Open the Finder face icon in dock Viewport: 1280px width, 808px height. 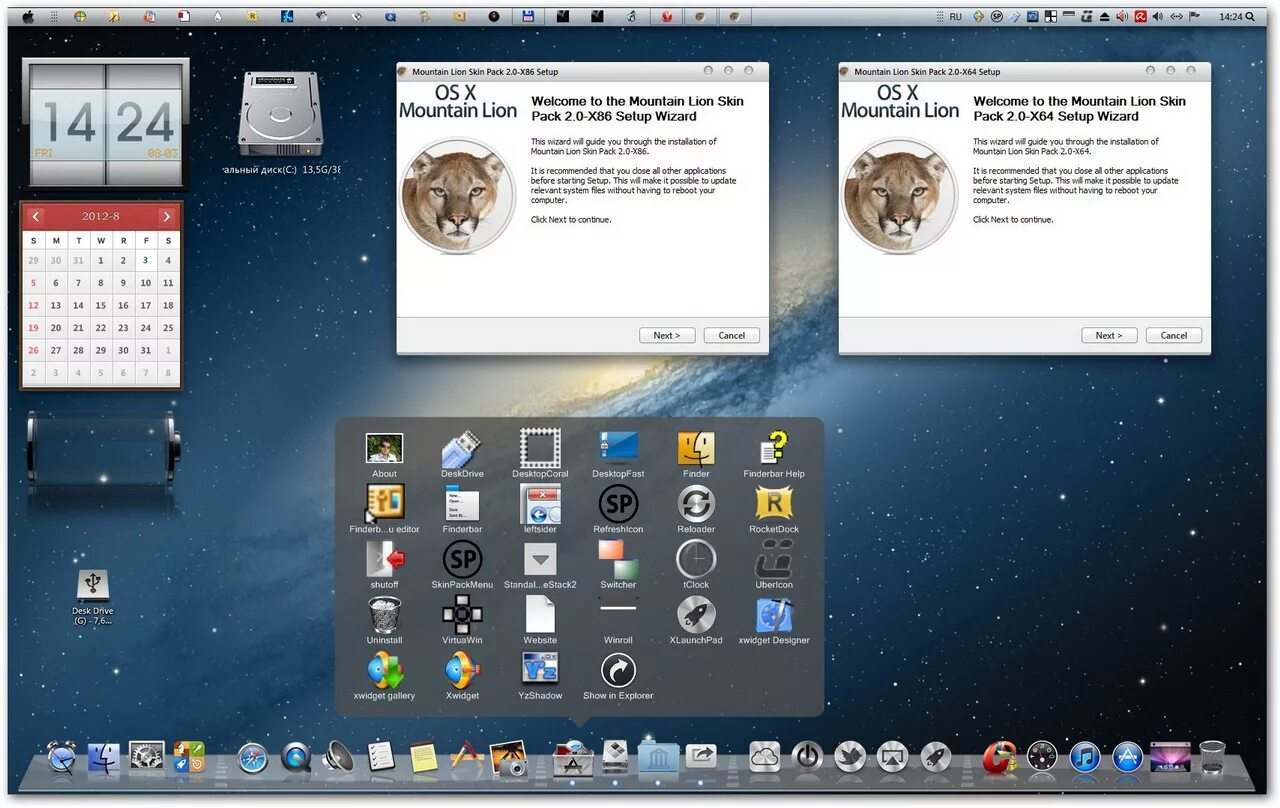(x=104, y=758)
